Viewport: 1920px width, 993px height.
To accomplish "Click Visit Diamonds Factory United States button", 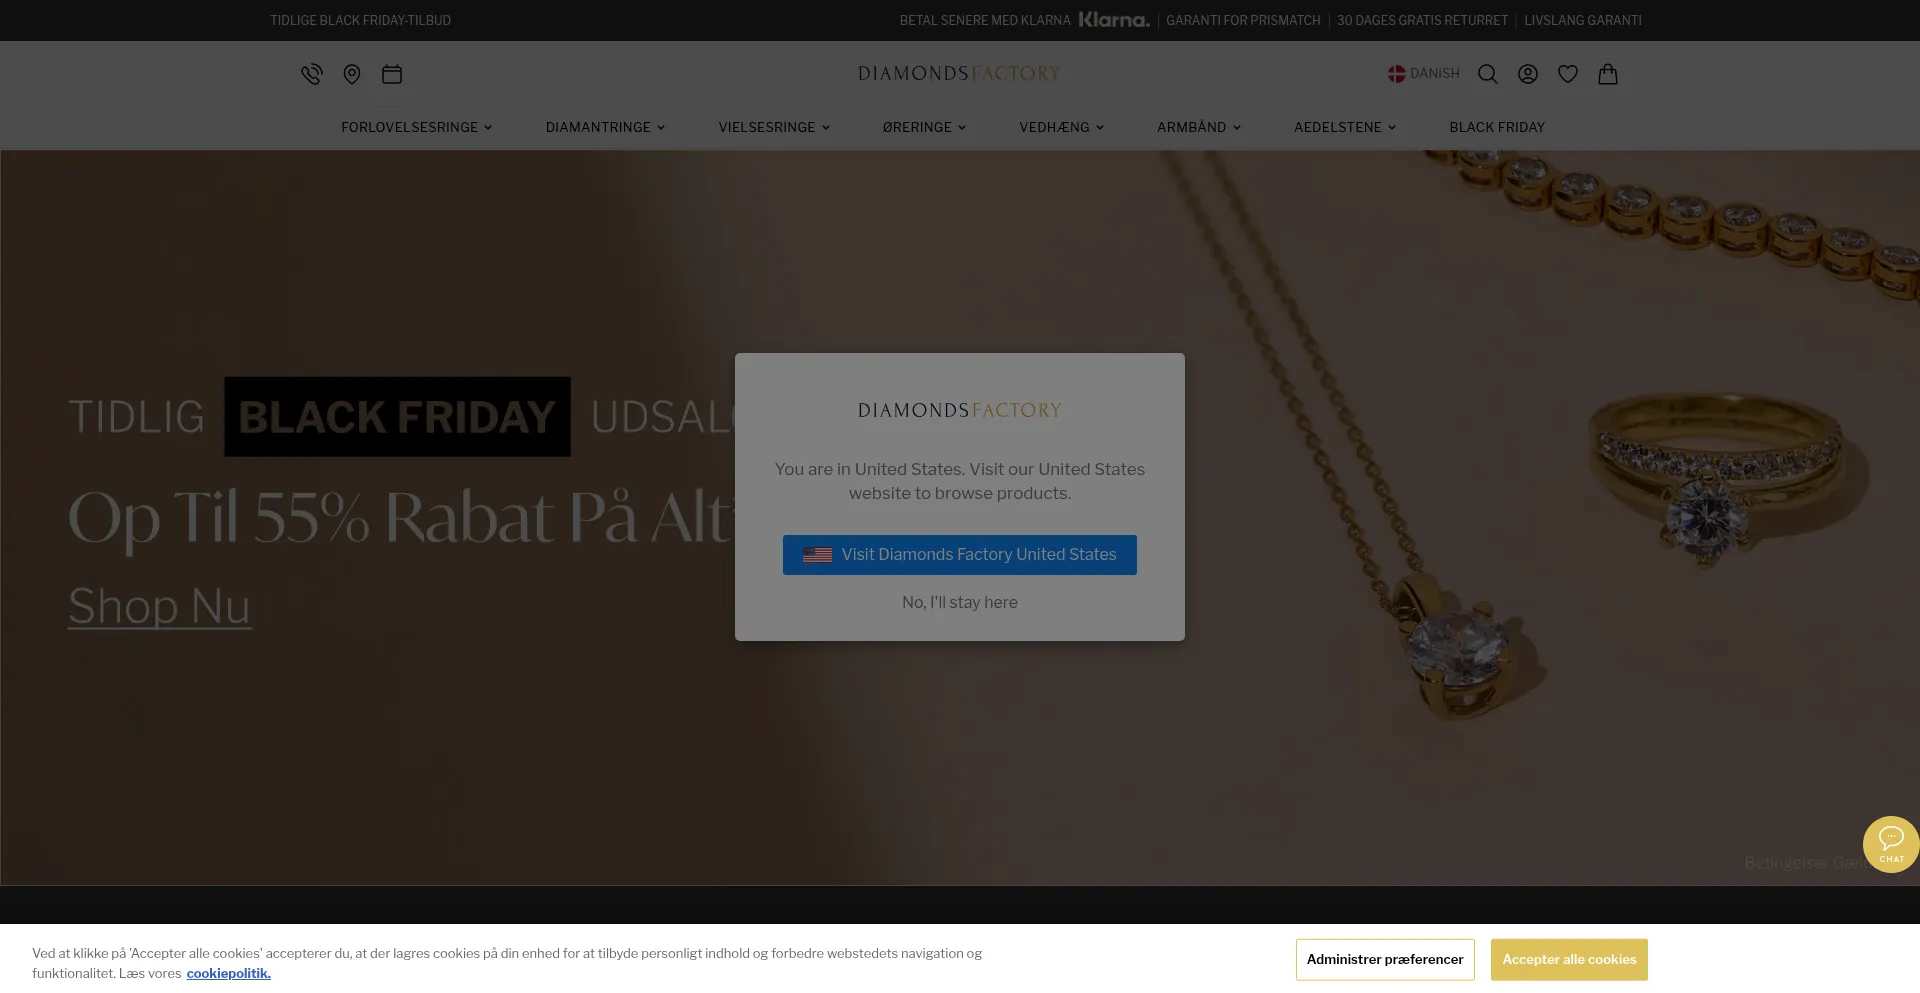I will [x=960, y=555].
